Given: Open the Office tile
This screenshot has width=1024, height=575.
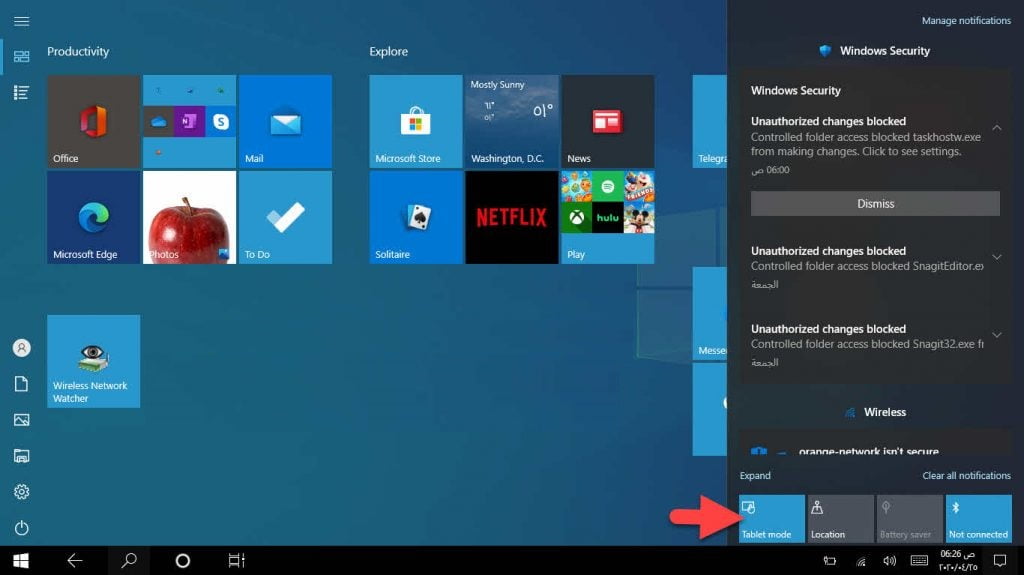Looking at the screenshot, I should (x=93, y=122).
